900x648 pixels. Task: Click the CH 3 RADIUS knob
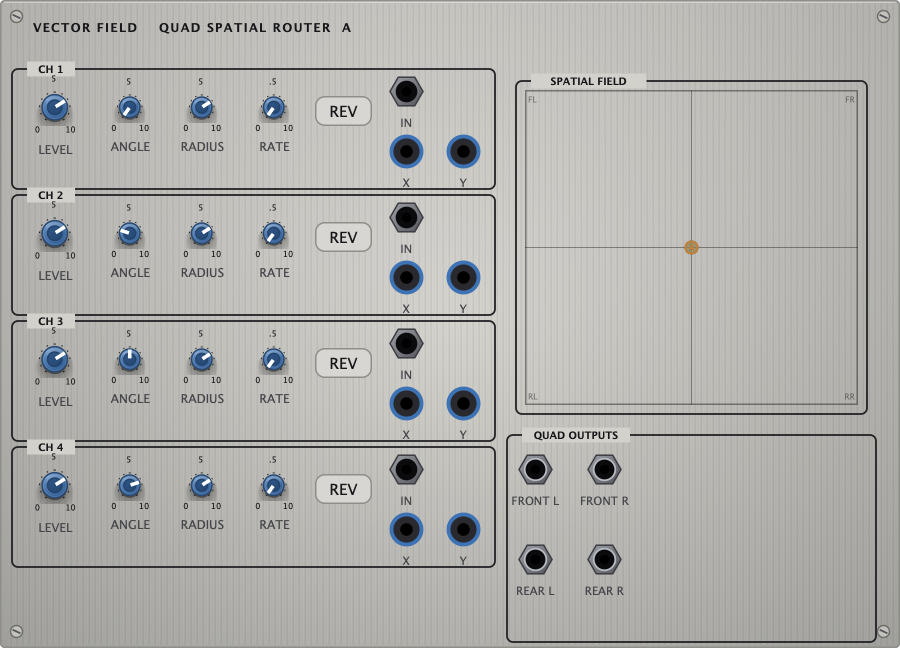(x=202, y=360)
